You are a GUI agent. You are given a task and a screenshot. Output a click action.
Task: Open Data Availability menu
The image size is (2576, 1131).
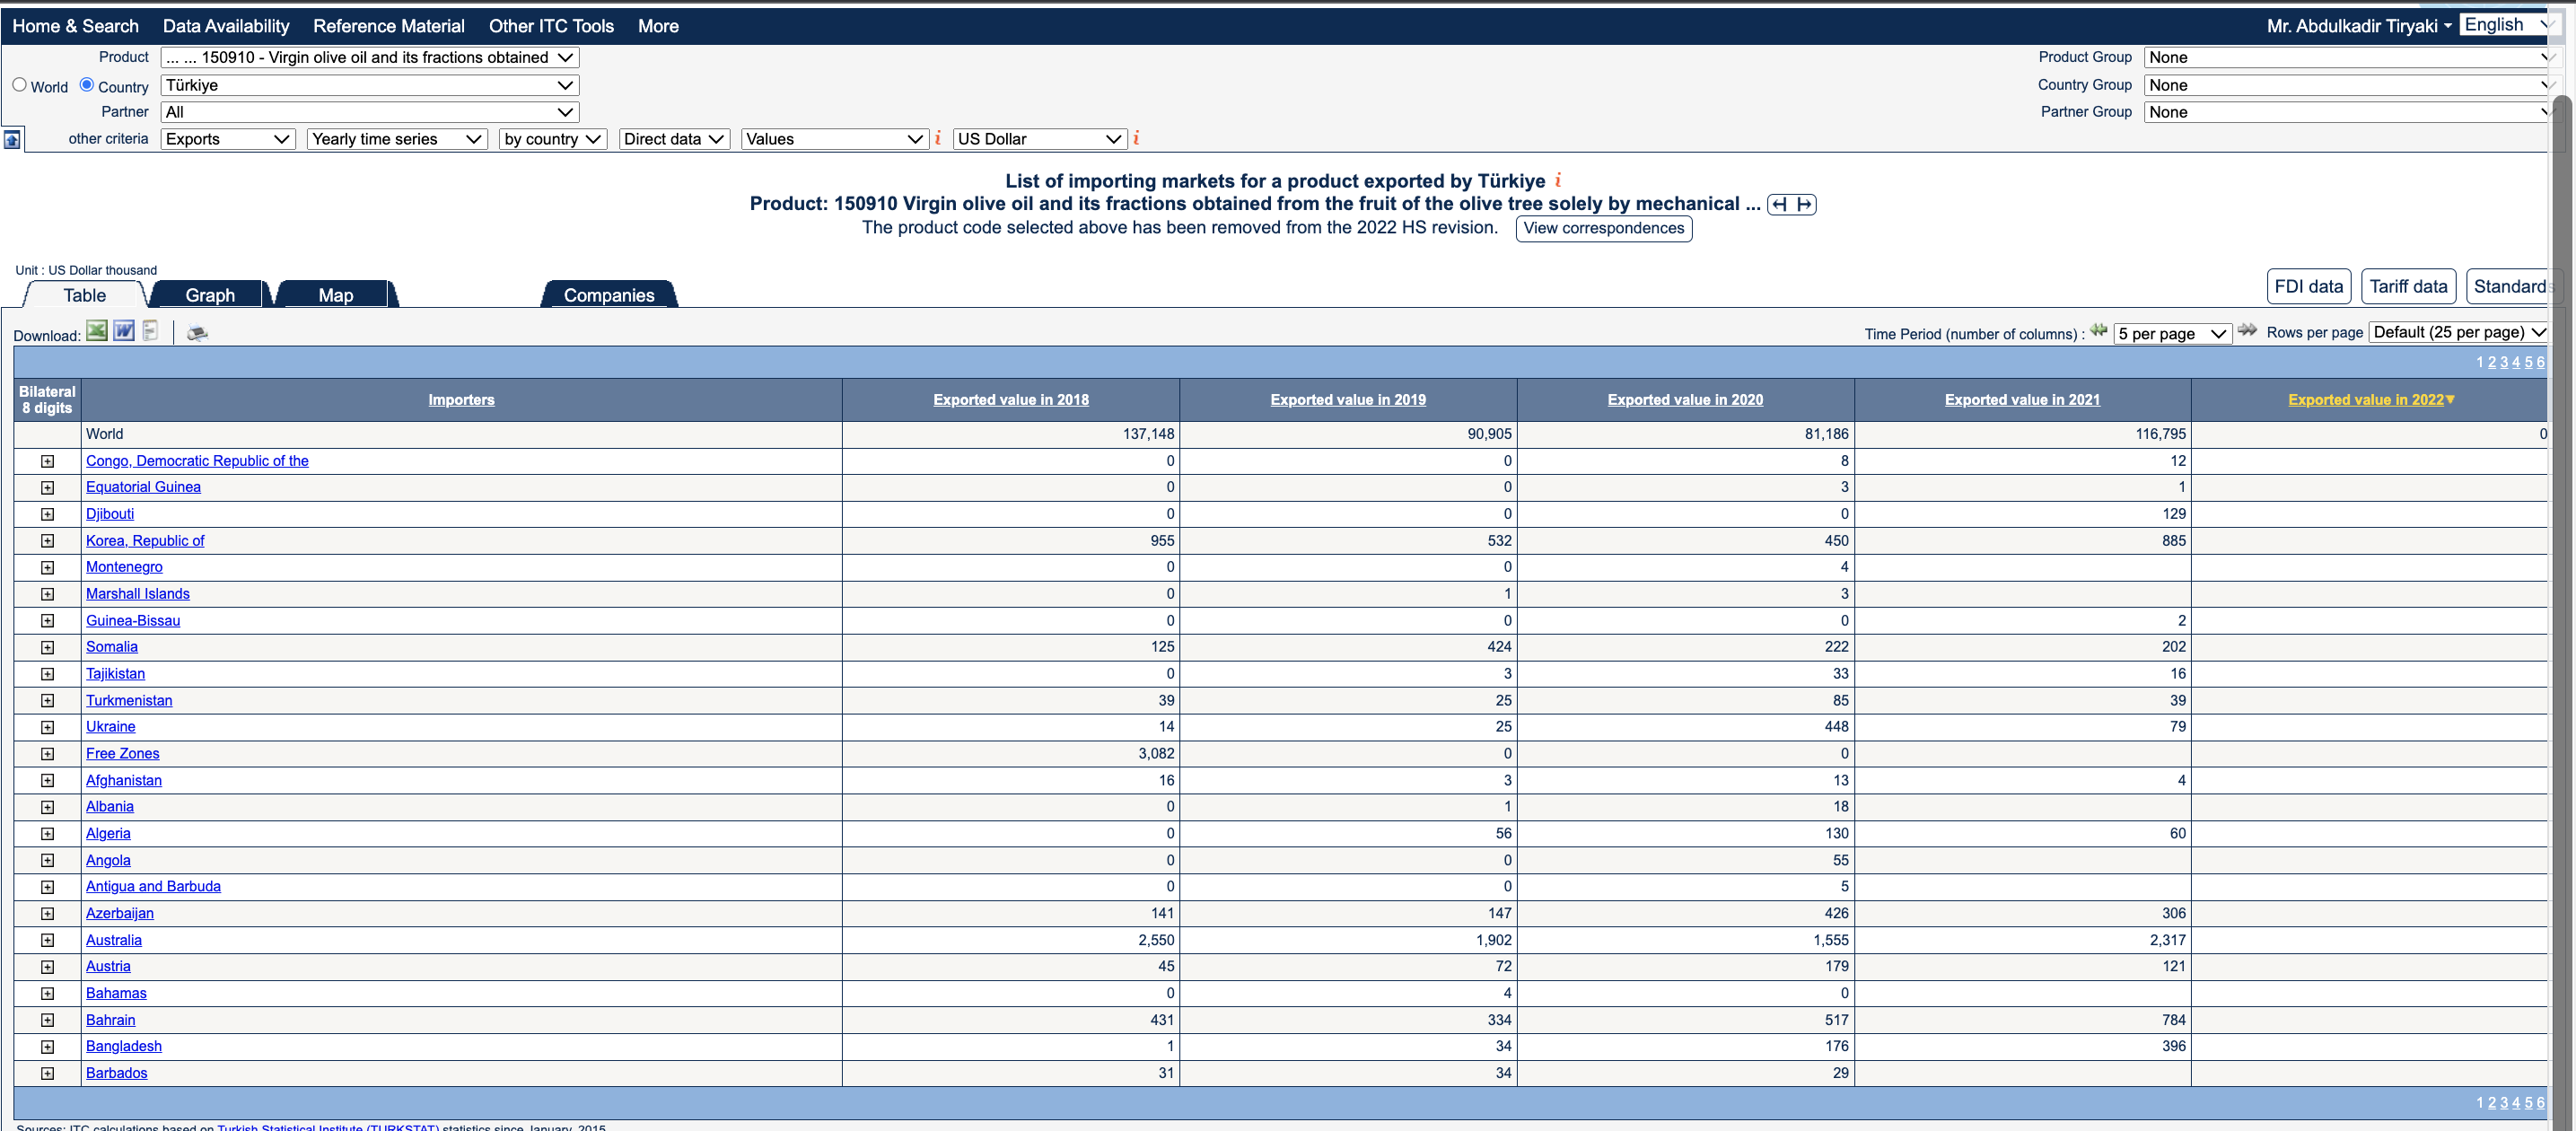226,26
